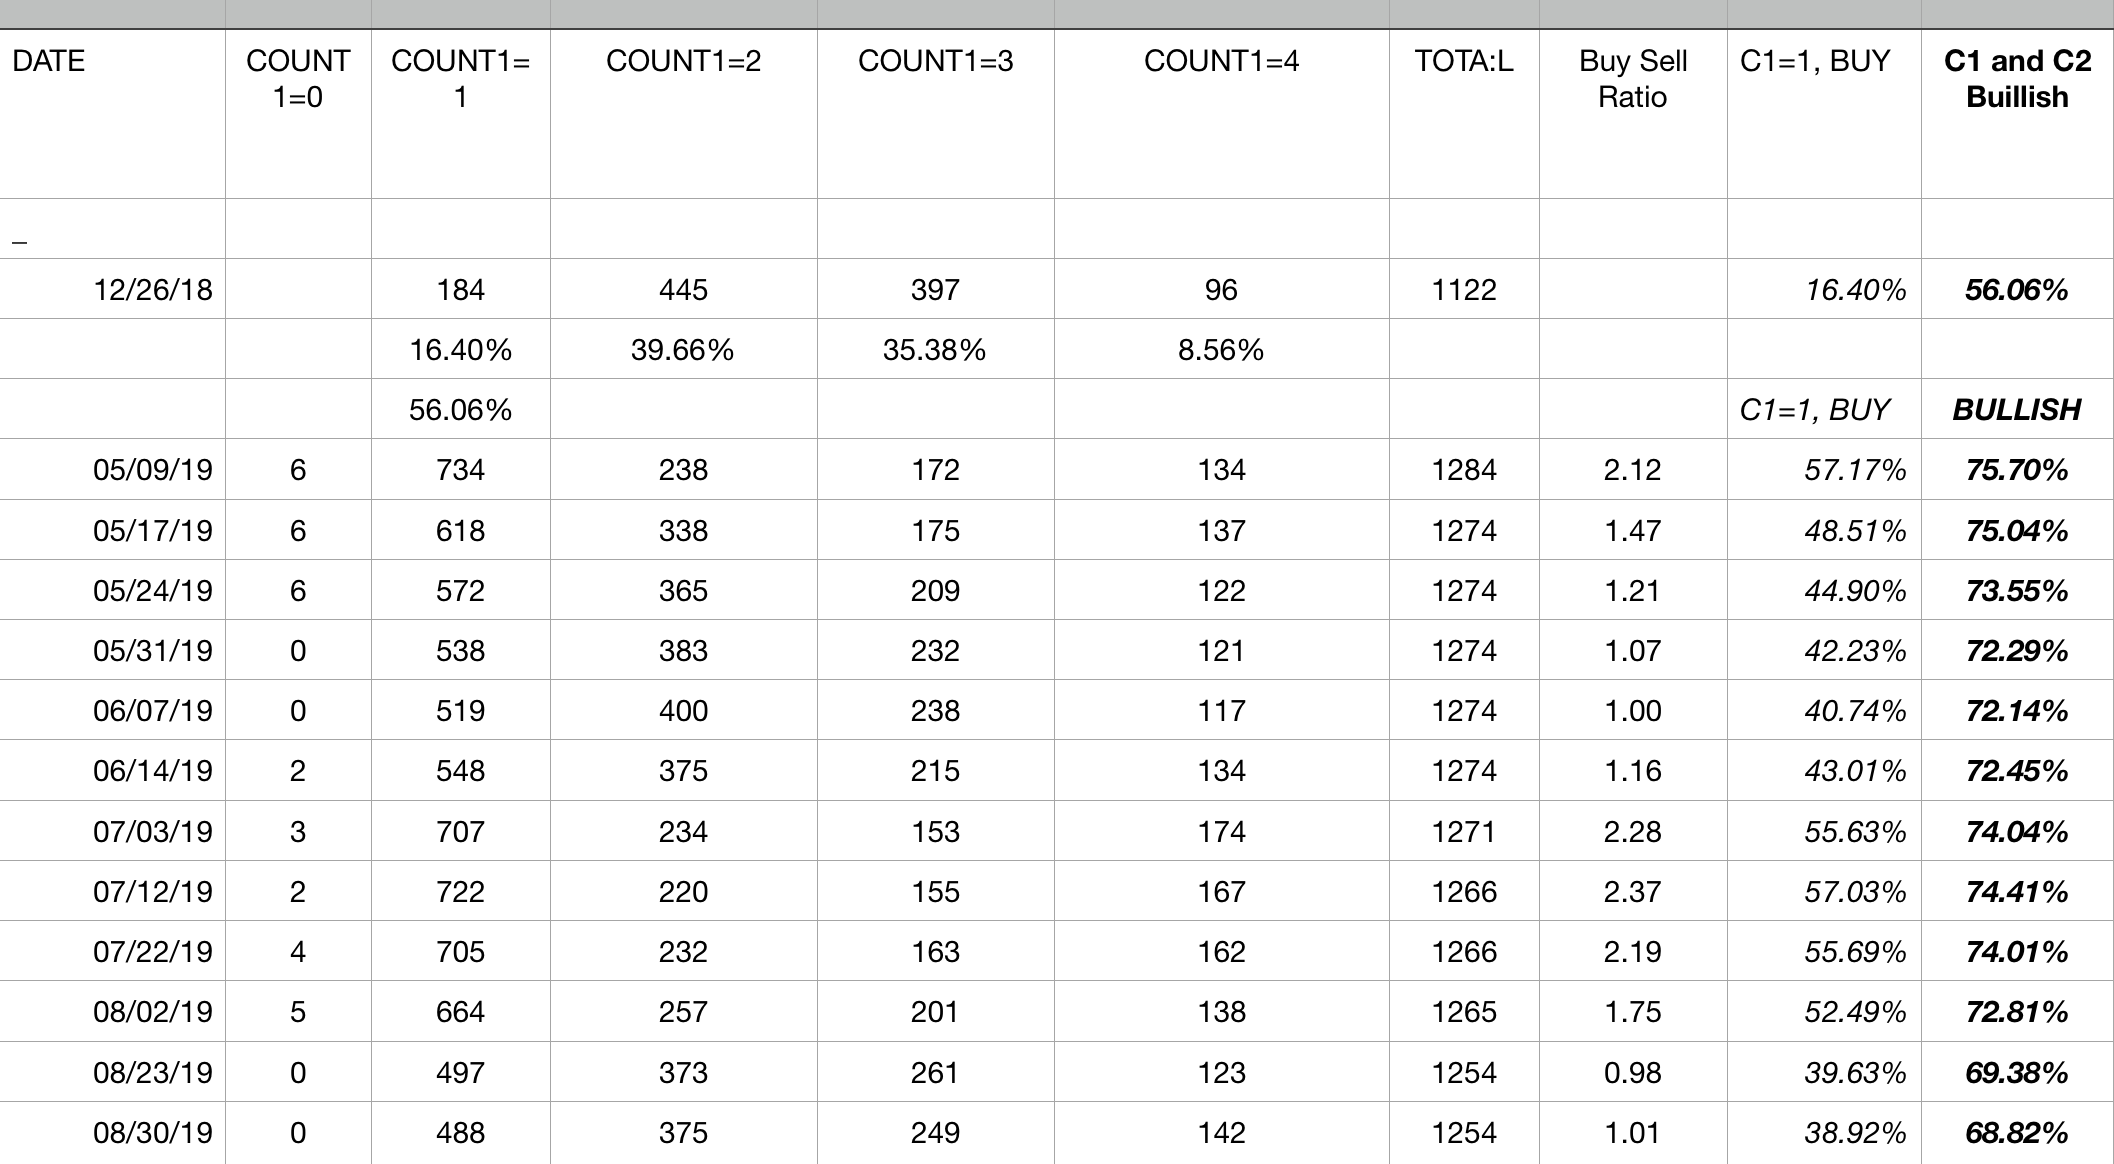Select the COUNT1=2 value 400

[682, 711]
